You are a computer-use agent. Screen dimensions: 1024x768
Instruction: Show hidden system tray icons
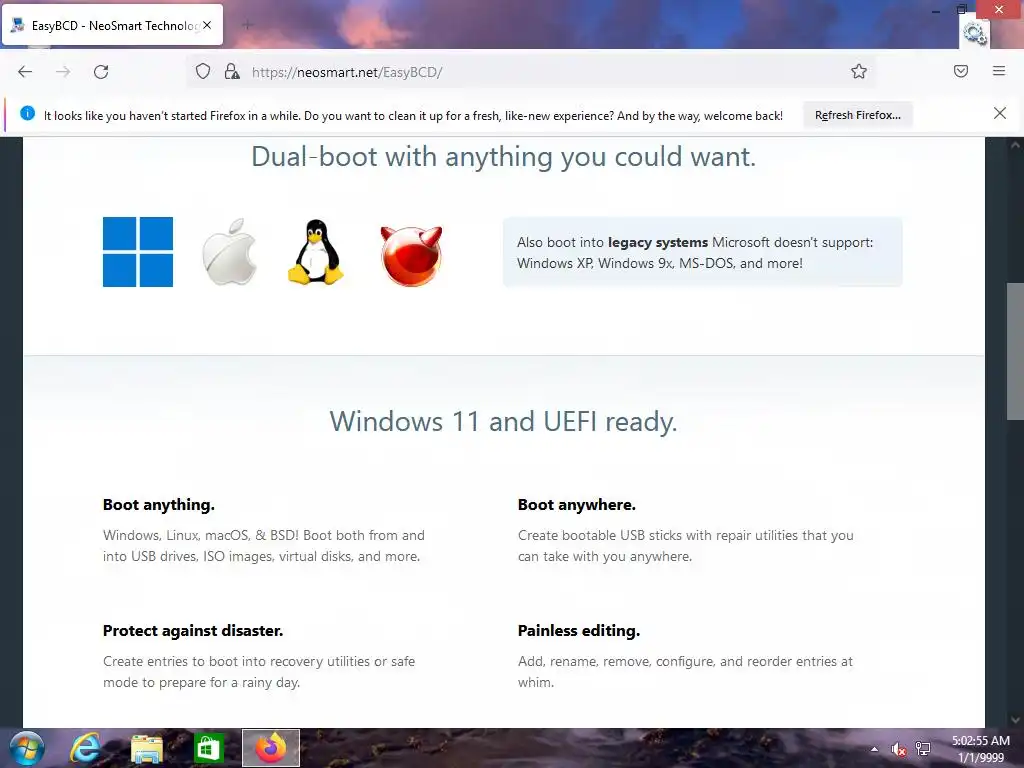[874, 750]
